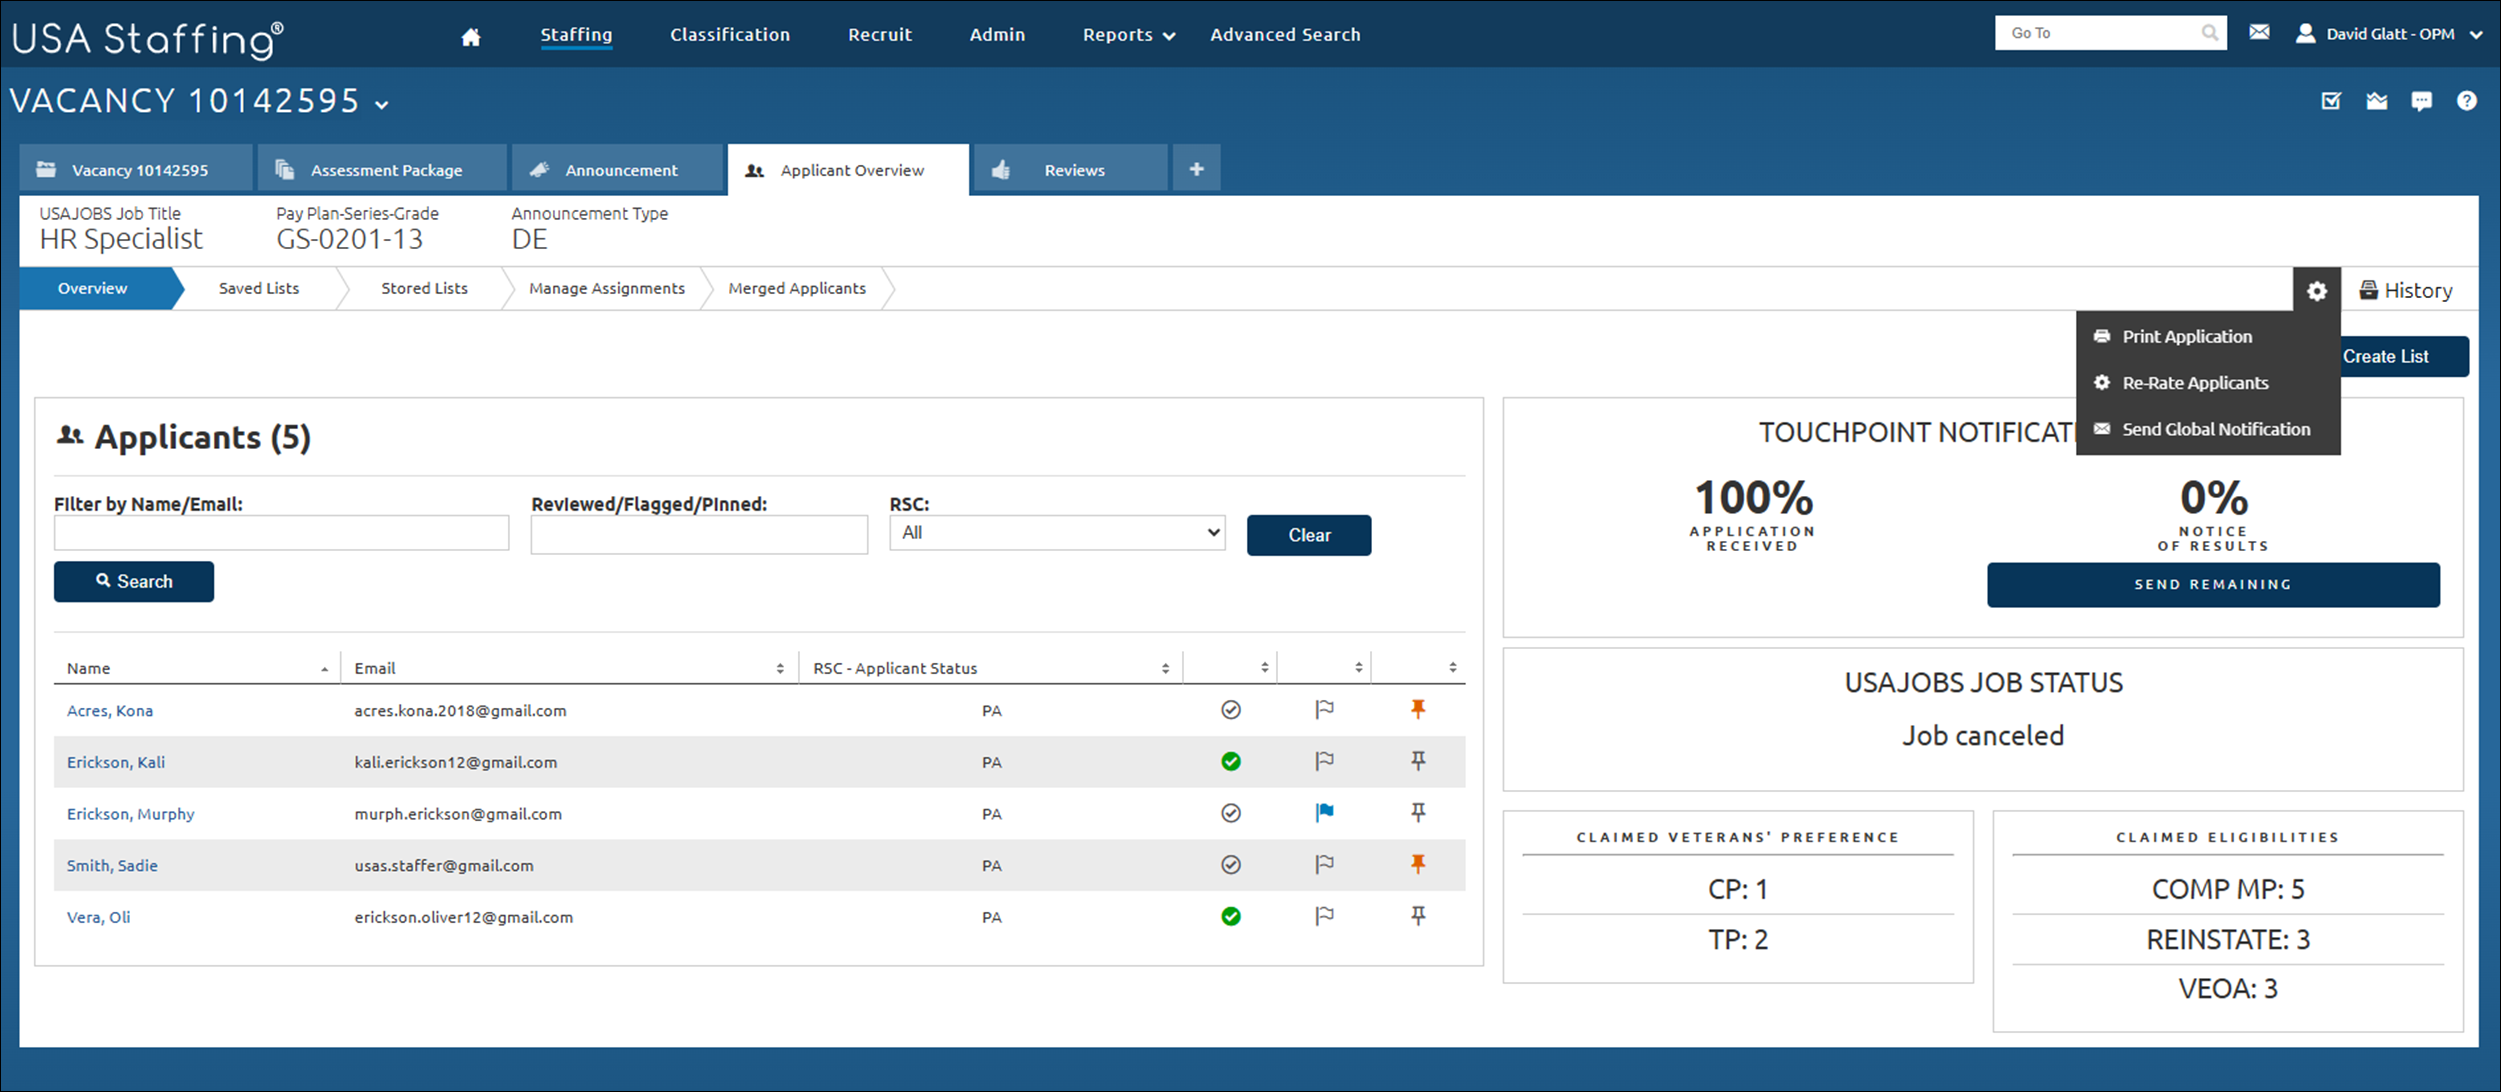The width and height of the screenshot is (2501, 1092).
Task: Open the VACANCY 10142595 dropdown chevron
Action: pyautogui.click(x=381, y=103)
